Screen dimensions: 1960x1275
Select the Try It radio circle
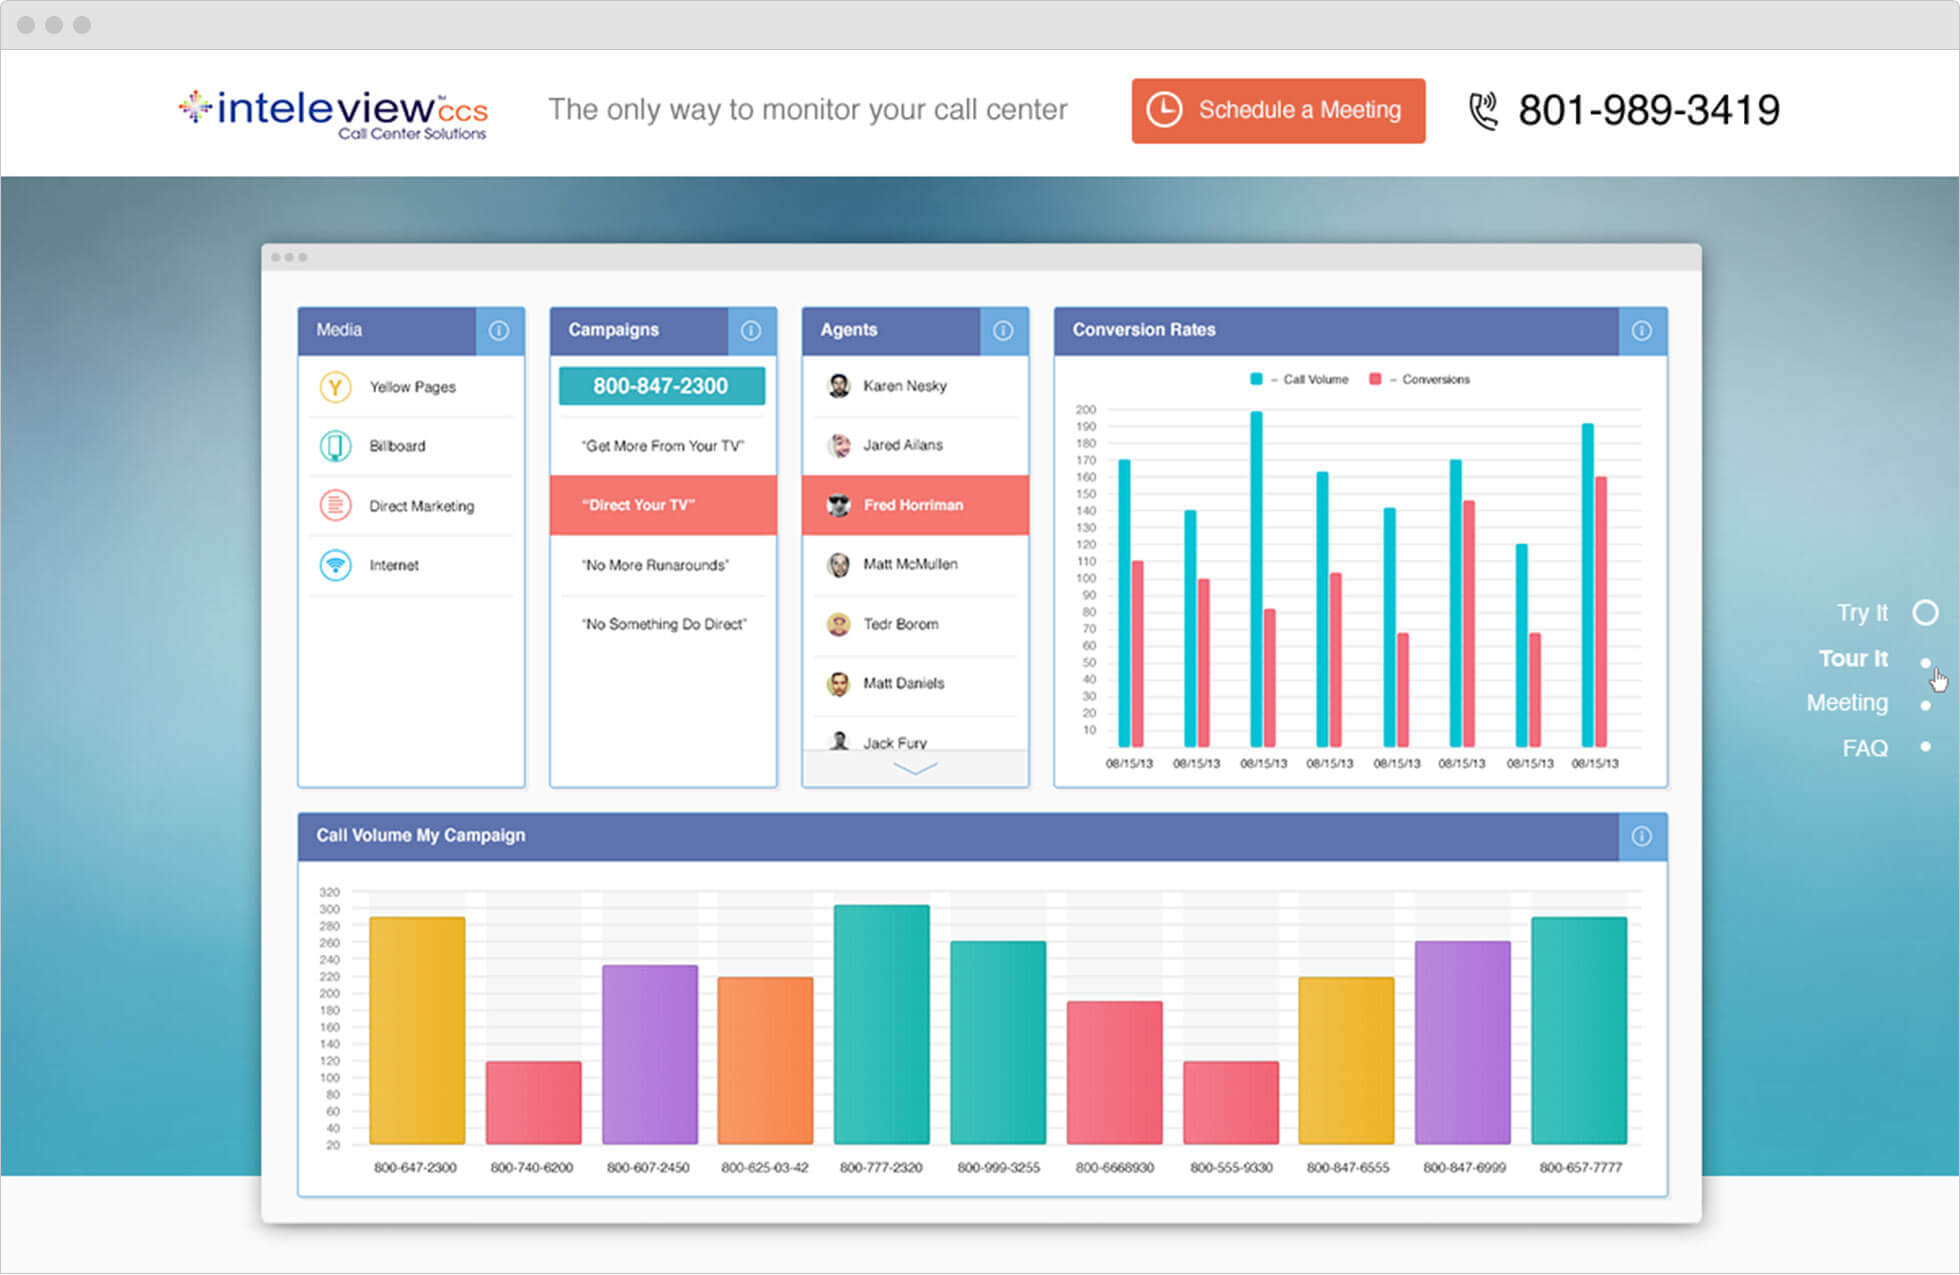pyautogui.click(x=1925, y=613)
